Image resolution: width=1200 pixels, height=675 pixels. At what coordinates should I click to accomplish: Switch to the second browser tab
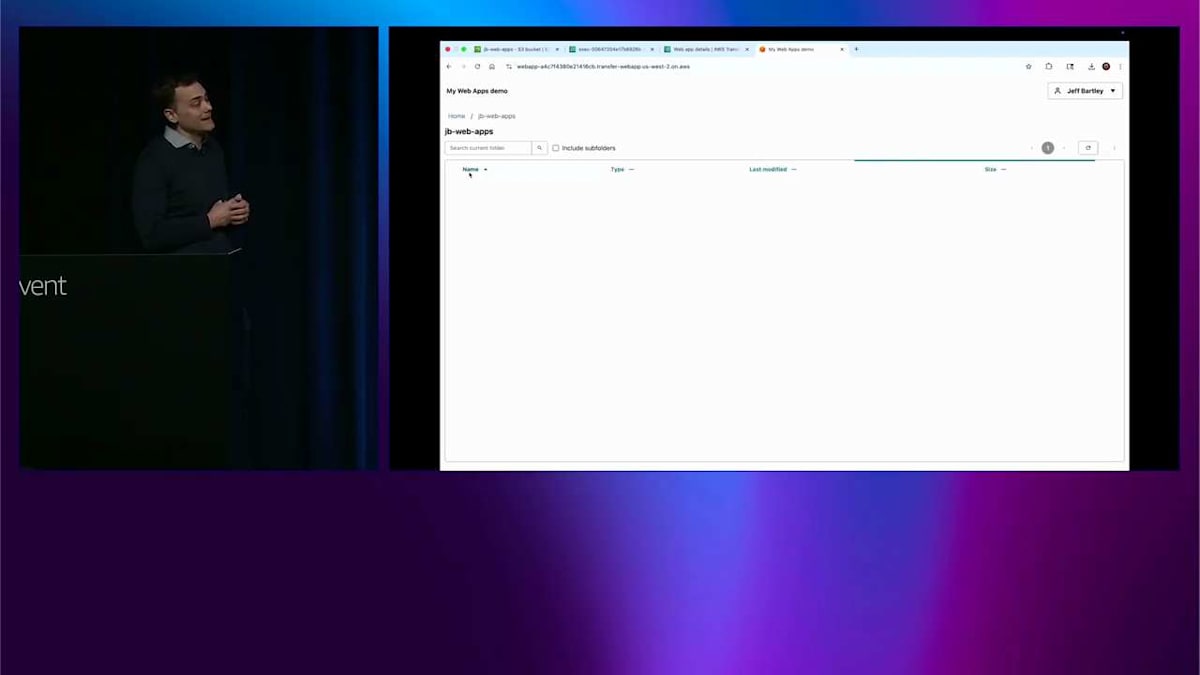click(x=611, y=49)
